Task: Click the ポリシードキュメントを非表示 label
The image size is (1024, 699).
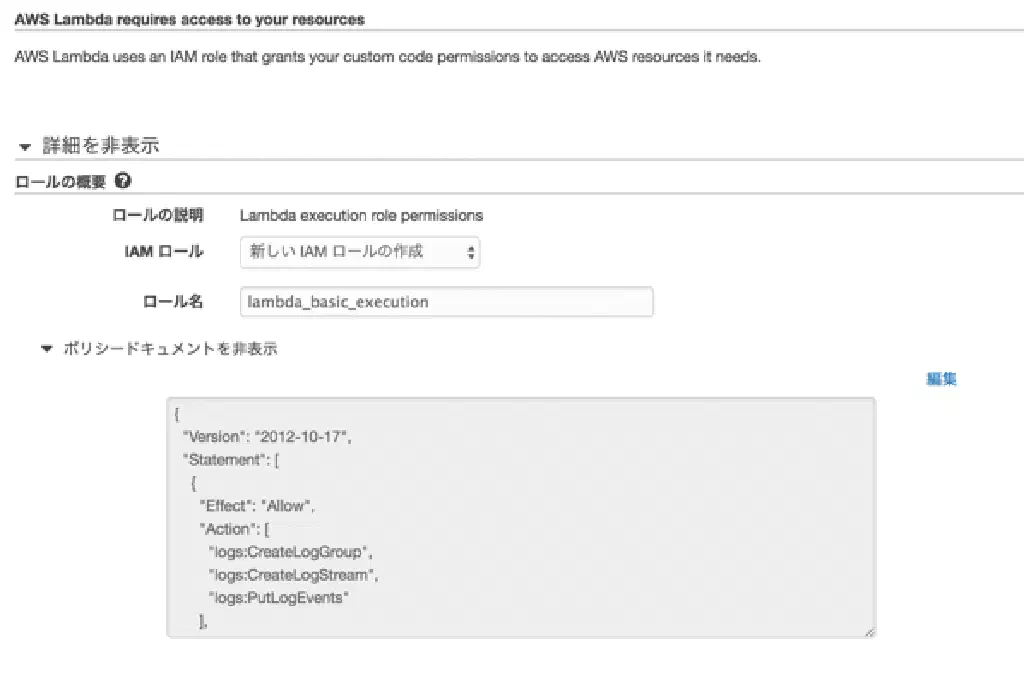Action: pyautogui.click(x=170, y=349)
